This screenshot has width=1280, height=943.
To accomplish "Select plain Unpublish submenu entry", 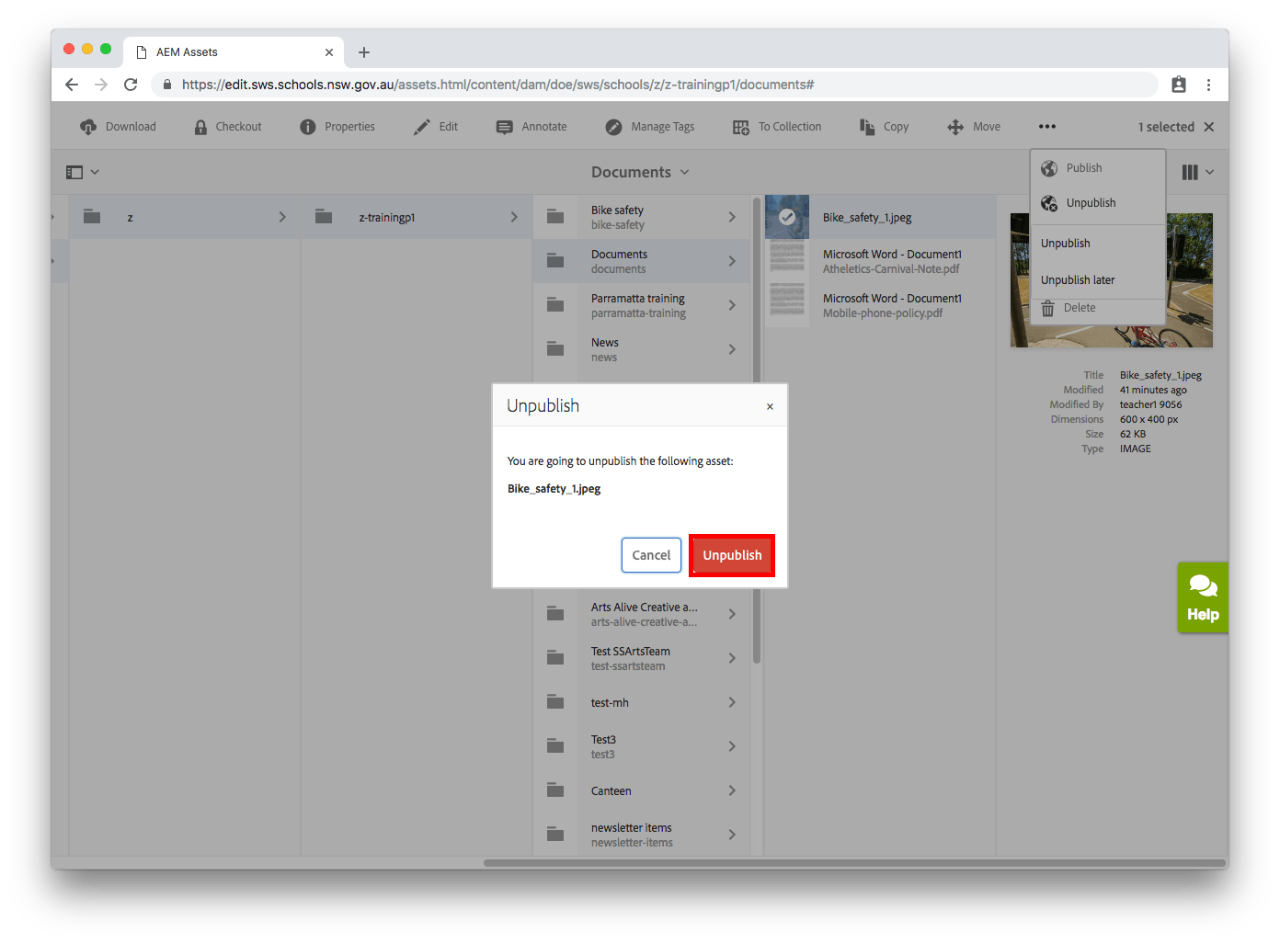I will coord(1065,243).
